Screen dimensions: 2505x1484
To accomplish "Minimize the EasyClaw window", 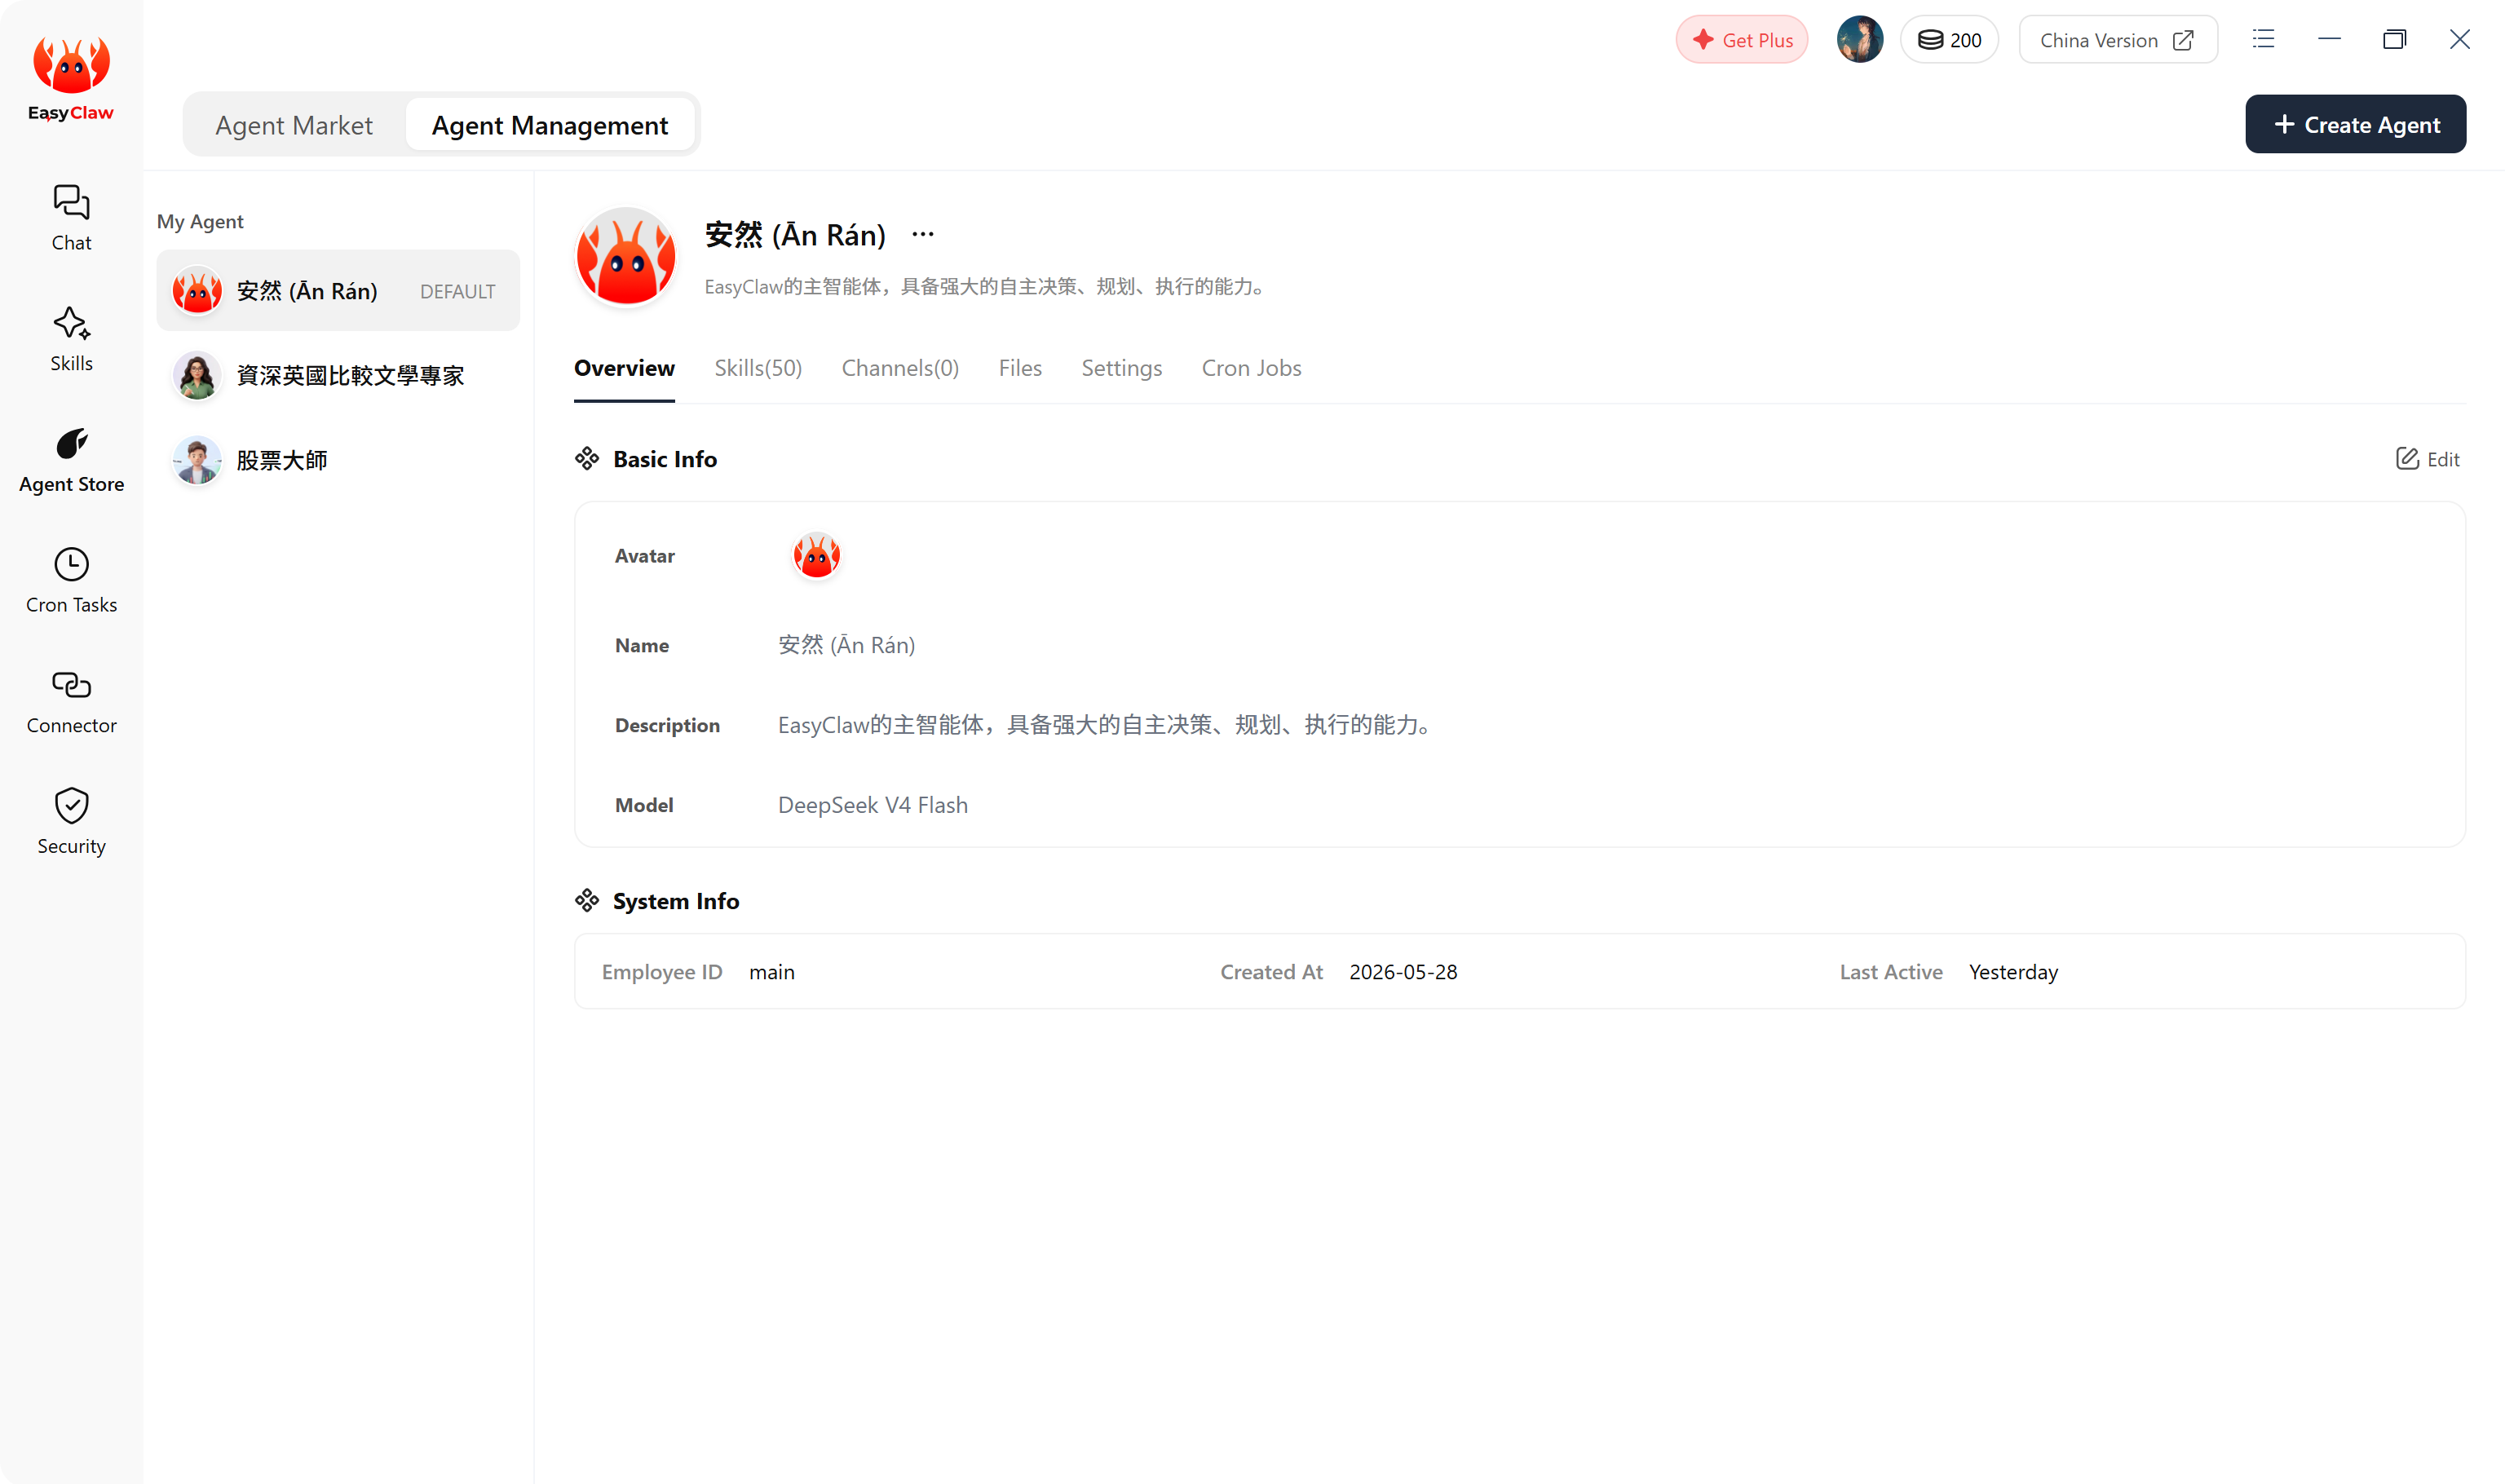I will coord(2329,39).
